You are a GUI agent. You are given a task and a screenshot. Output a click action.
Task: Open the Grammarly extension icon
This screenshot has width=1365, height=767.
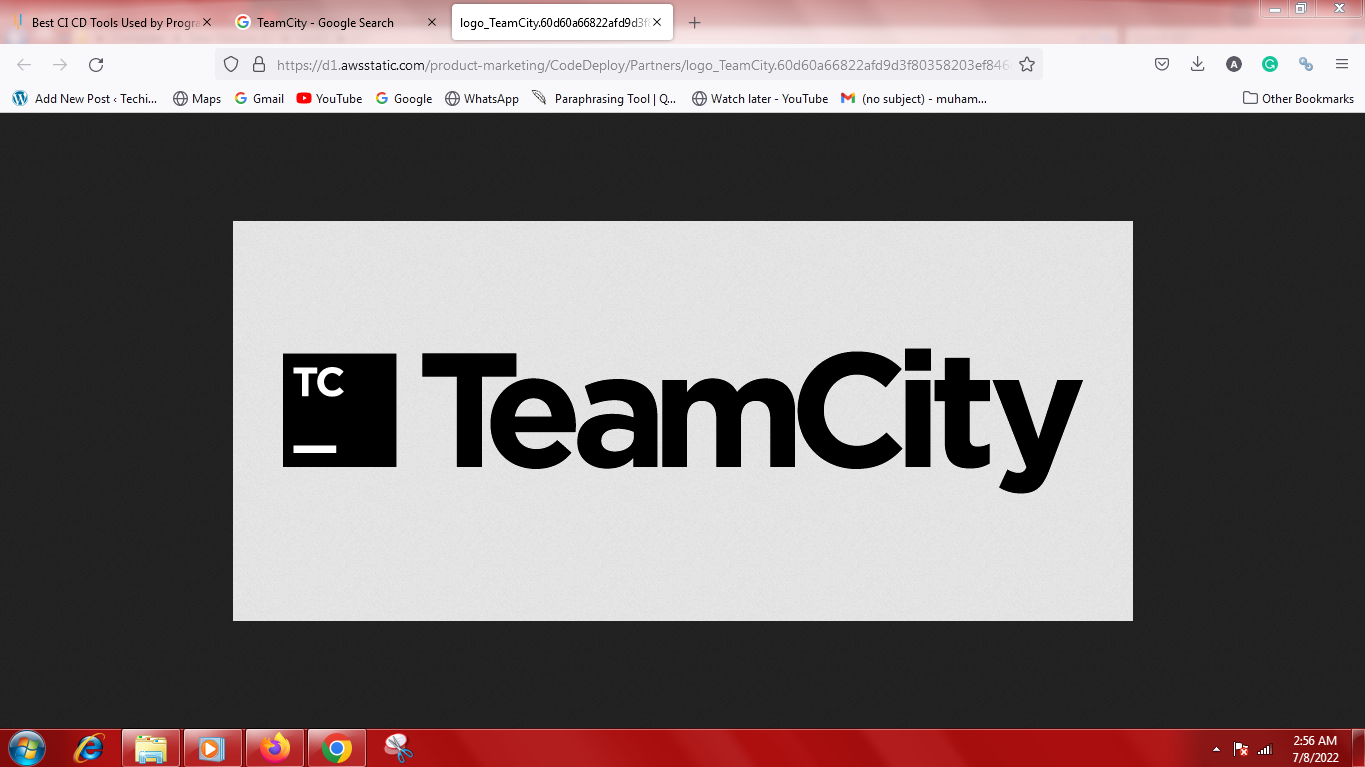pyautogui.click(x=1270, y=64)
